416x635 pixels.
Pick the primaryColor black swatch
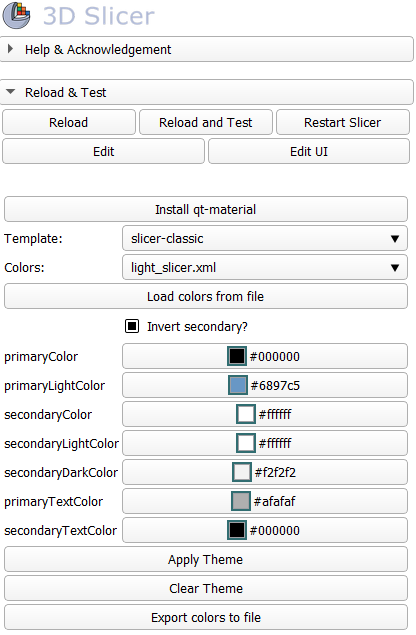tap(237, 356)
